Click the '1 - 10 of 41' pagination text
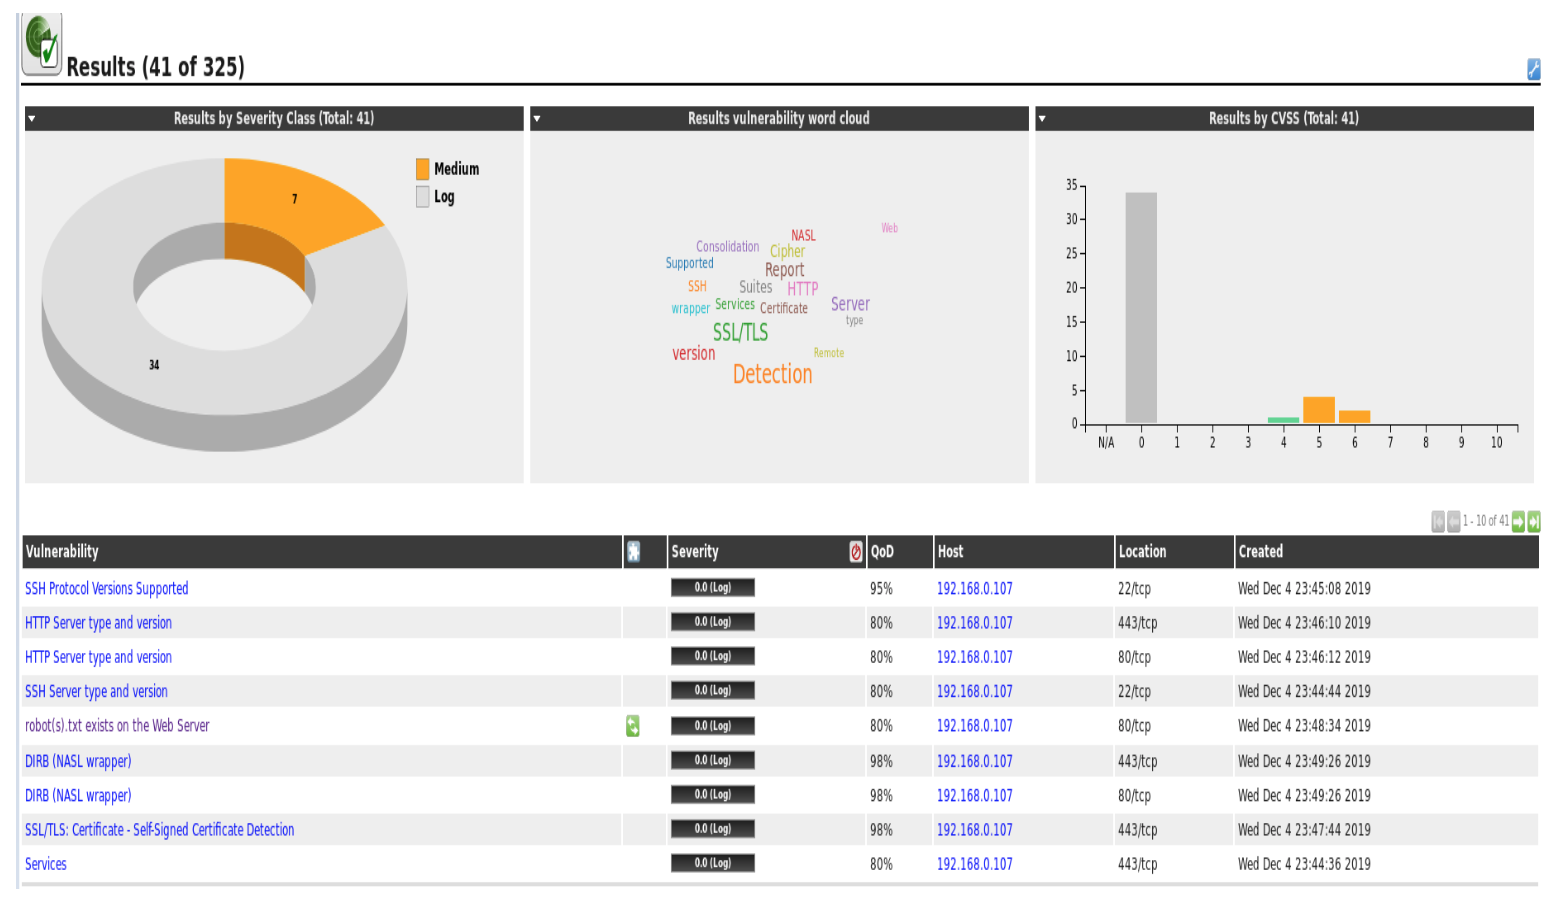Image resolution: width=1554 pixels, height=900 pixels. pos(1486,521)
